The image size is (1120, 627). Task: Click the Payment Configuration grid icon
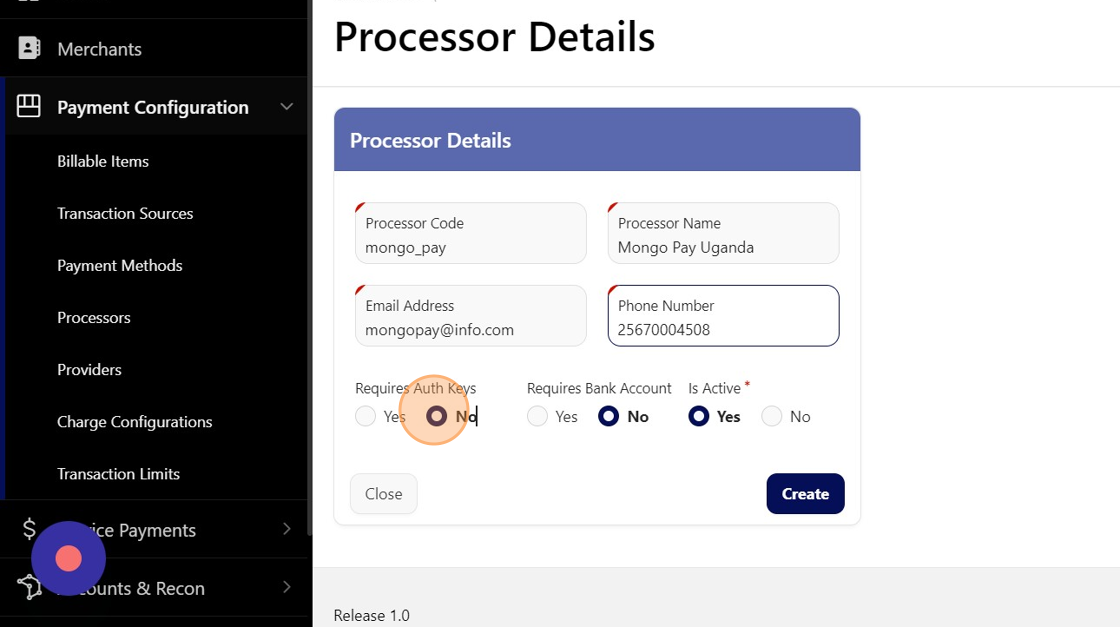click(x=29, y=106)
